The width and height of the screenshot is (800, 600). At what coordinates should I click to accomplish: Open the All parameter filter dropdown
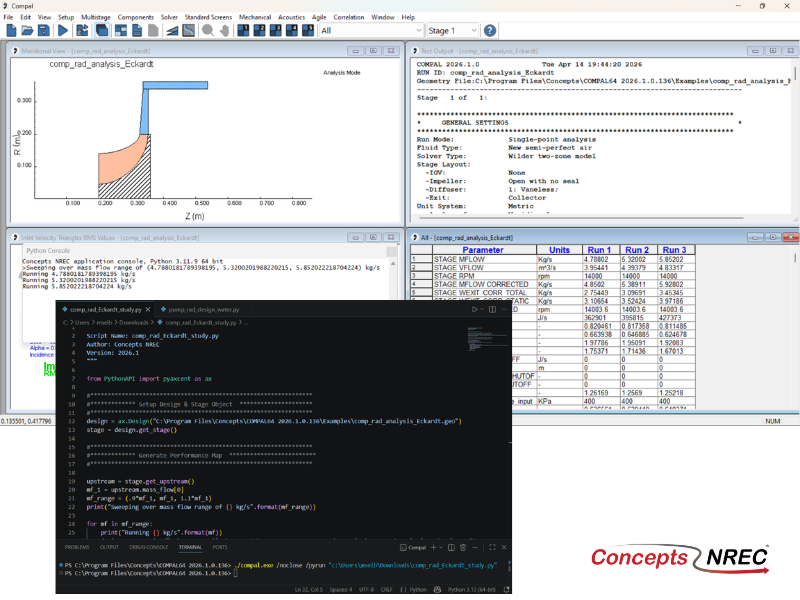click(371, 31)
